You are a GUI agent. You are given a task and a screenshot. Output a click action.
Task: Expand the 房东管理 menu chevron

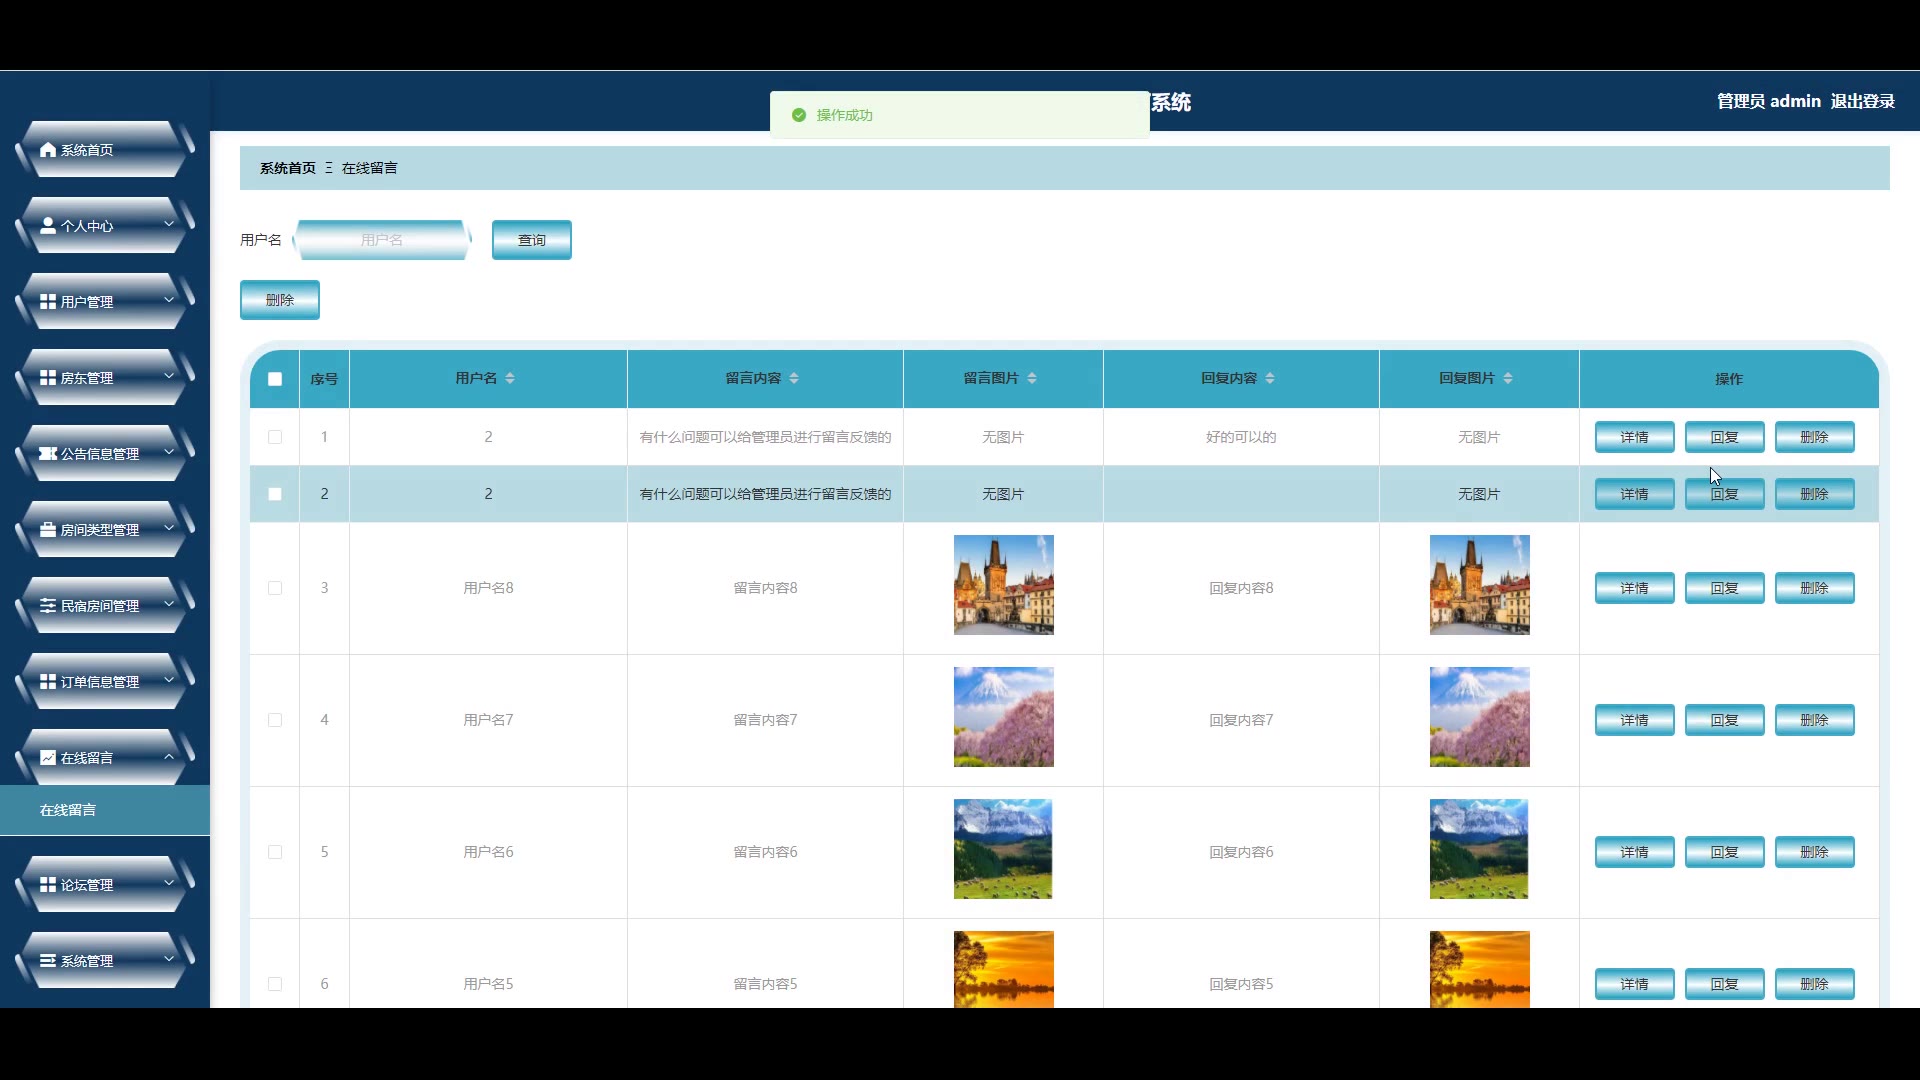click(169, 377)
